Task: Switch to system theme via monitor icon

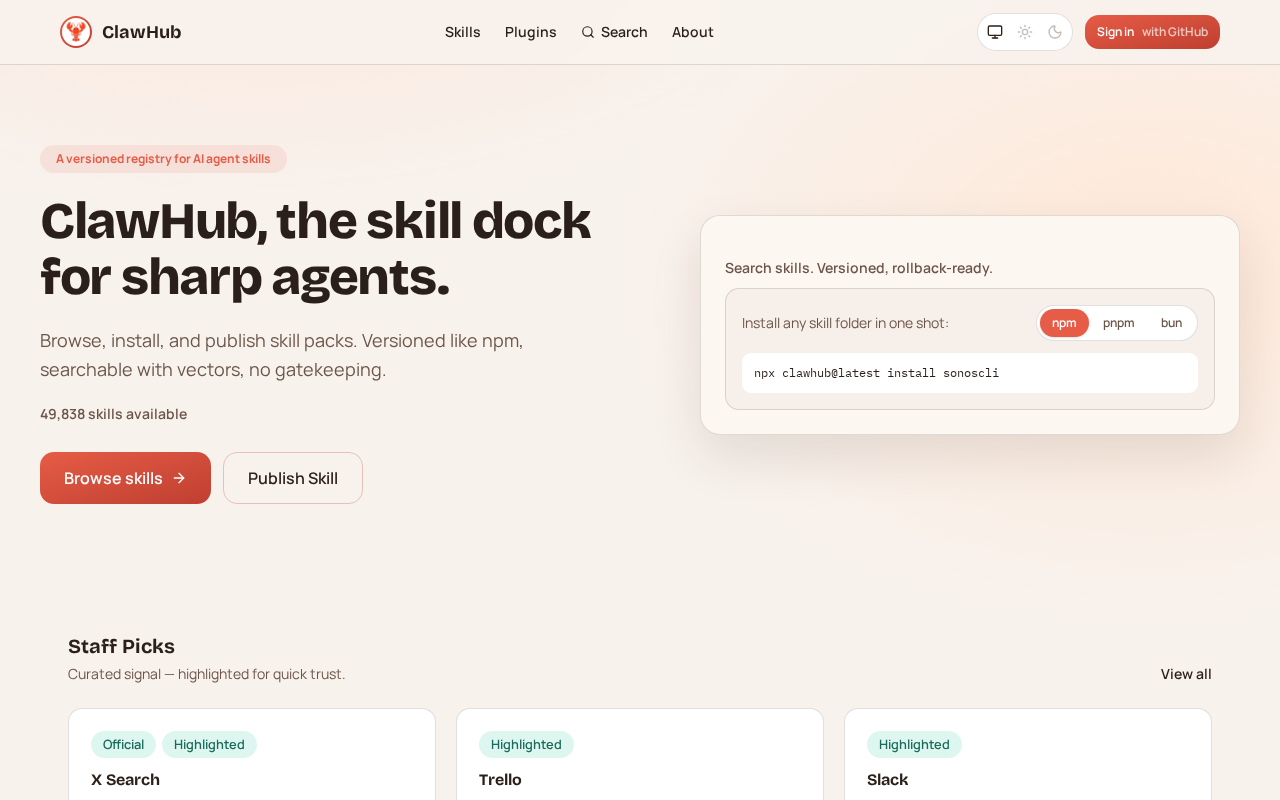Action: [994, 31]
